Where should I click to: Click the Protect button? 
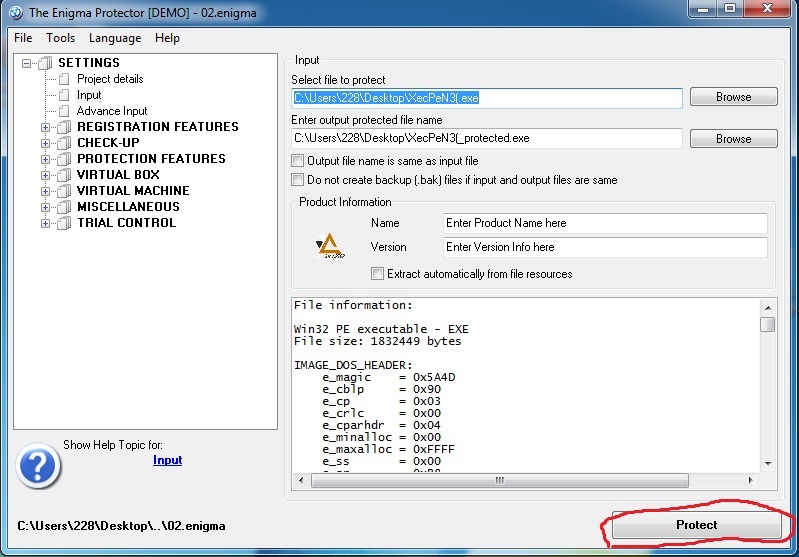click(x=697, y=525)
